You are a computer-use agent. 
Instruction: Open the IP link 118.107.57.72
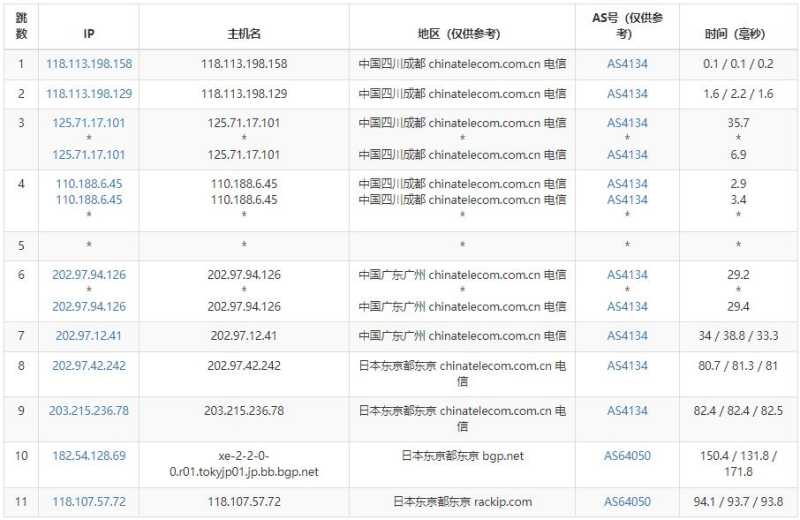pos(89,502)
